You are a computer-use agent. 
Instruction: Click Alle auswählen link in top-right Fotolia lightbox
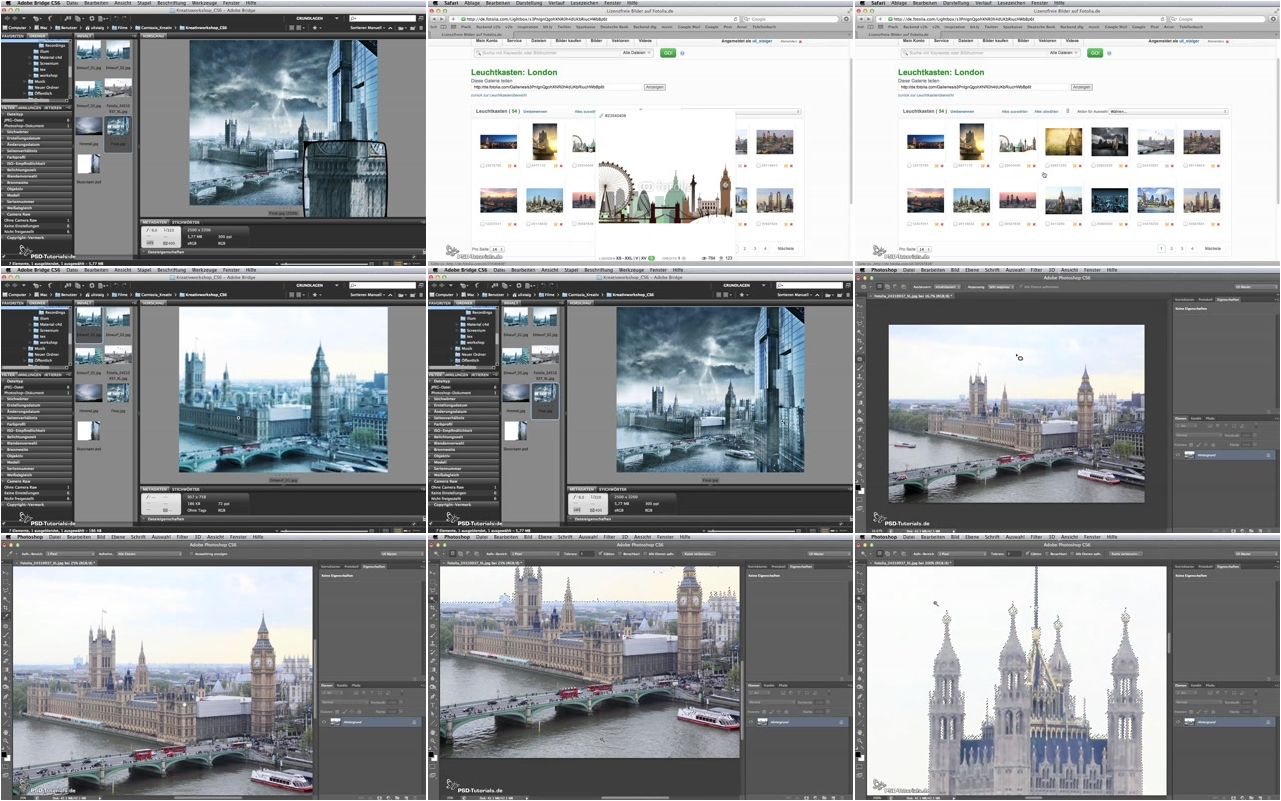coord(1015,111)
